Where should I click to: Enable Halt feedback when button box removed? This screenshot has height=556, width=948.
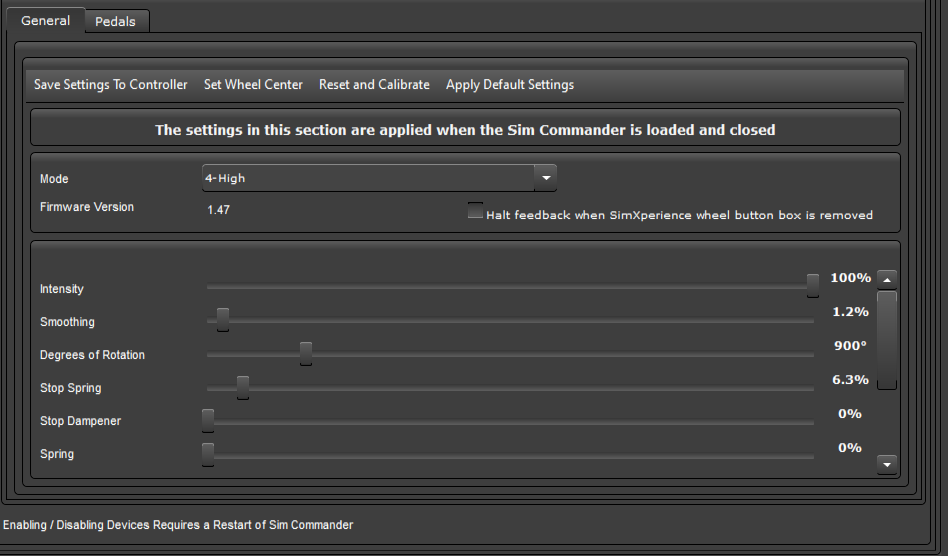pyautogui.click(x=475, y=211)
